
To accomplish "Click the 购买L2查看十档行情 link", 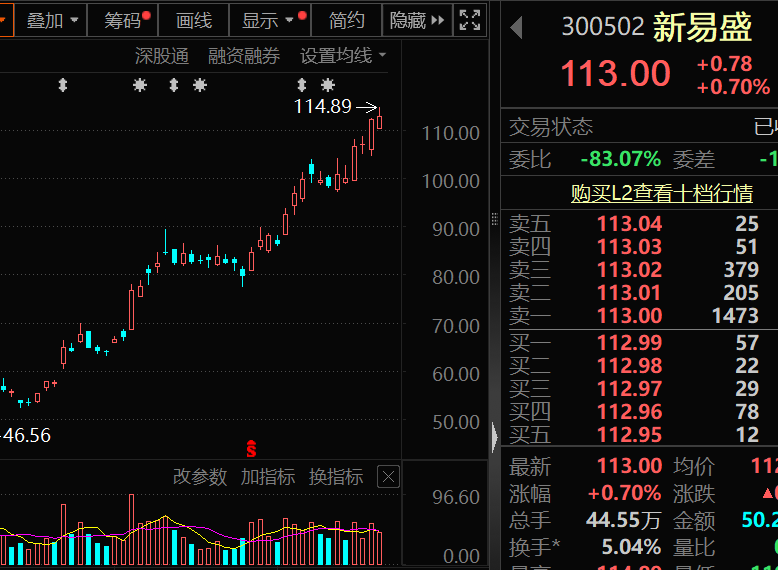I will 661,193.
